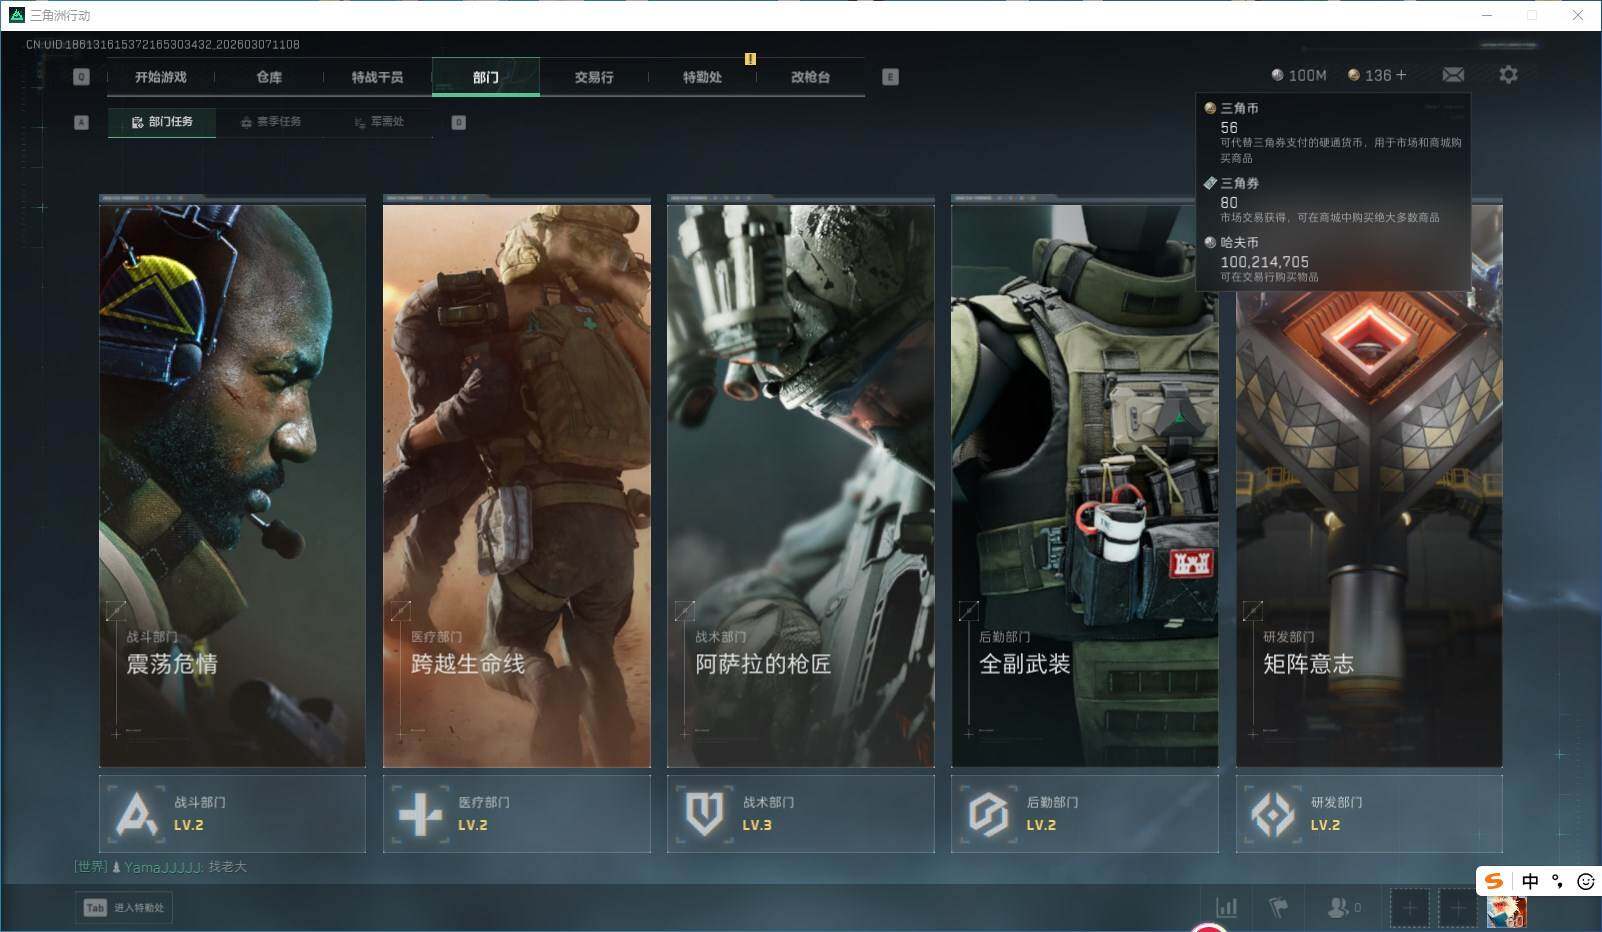Click the first empty teammate slot
1602x932 pixels.
(x=1409, y=908)
